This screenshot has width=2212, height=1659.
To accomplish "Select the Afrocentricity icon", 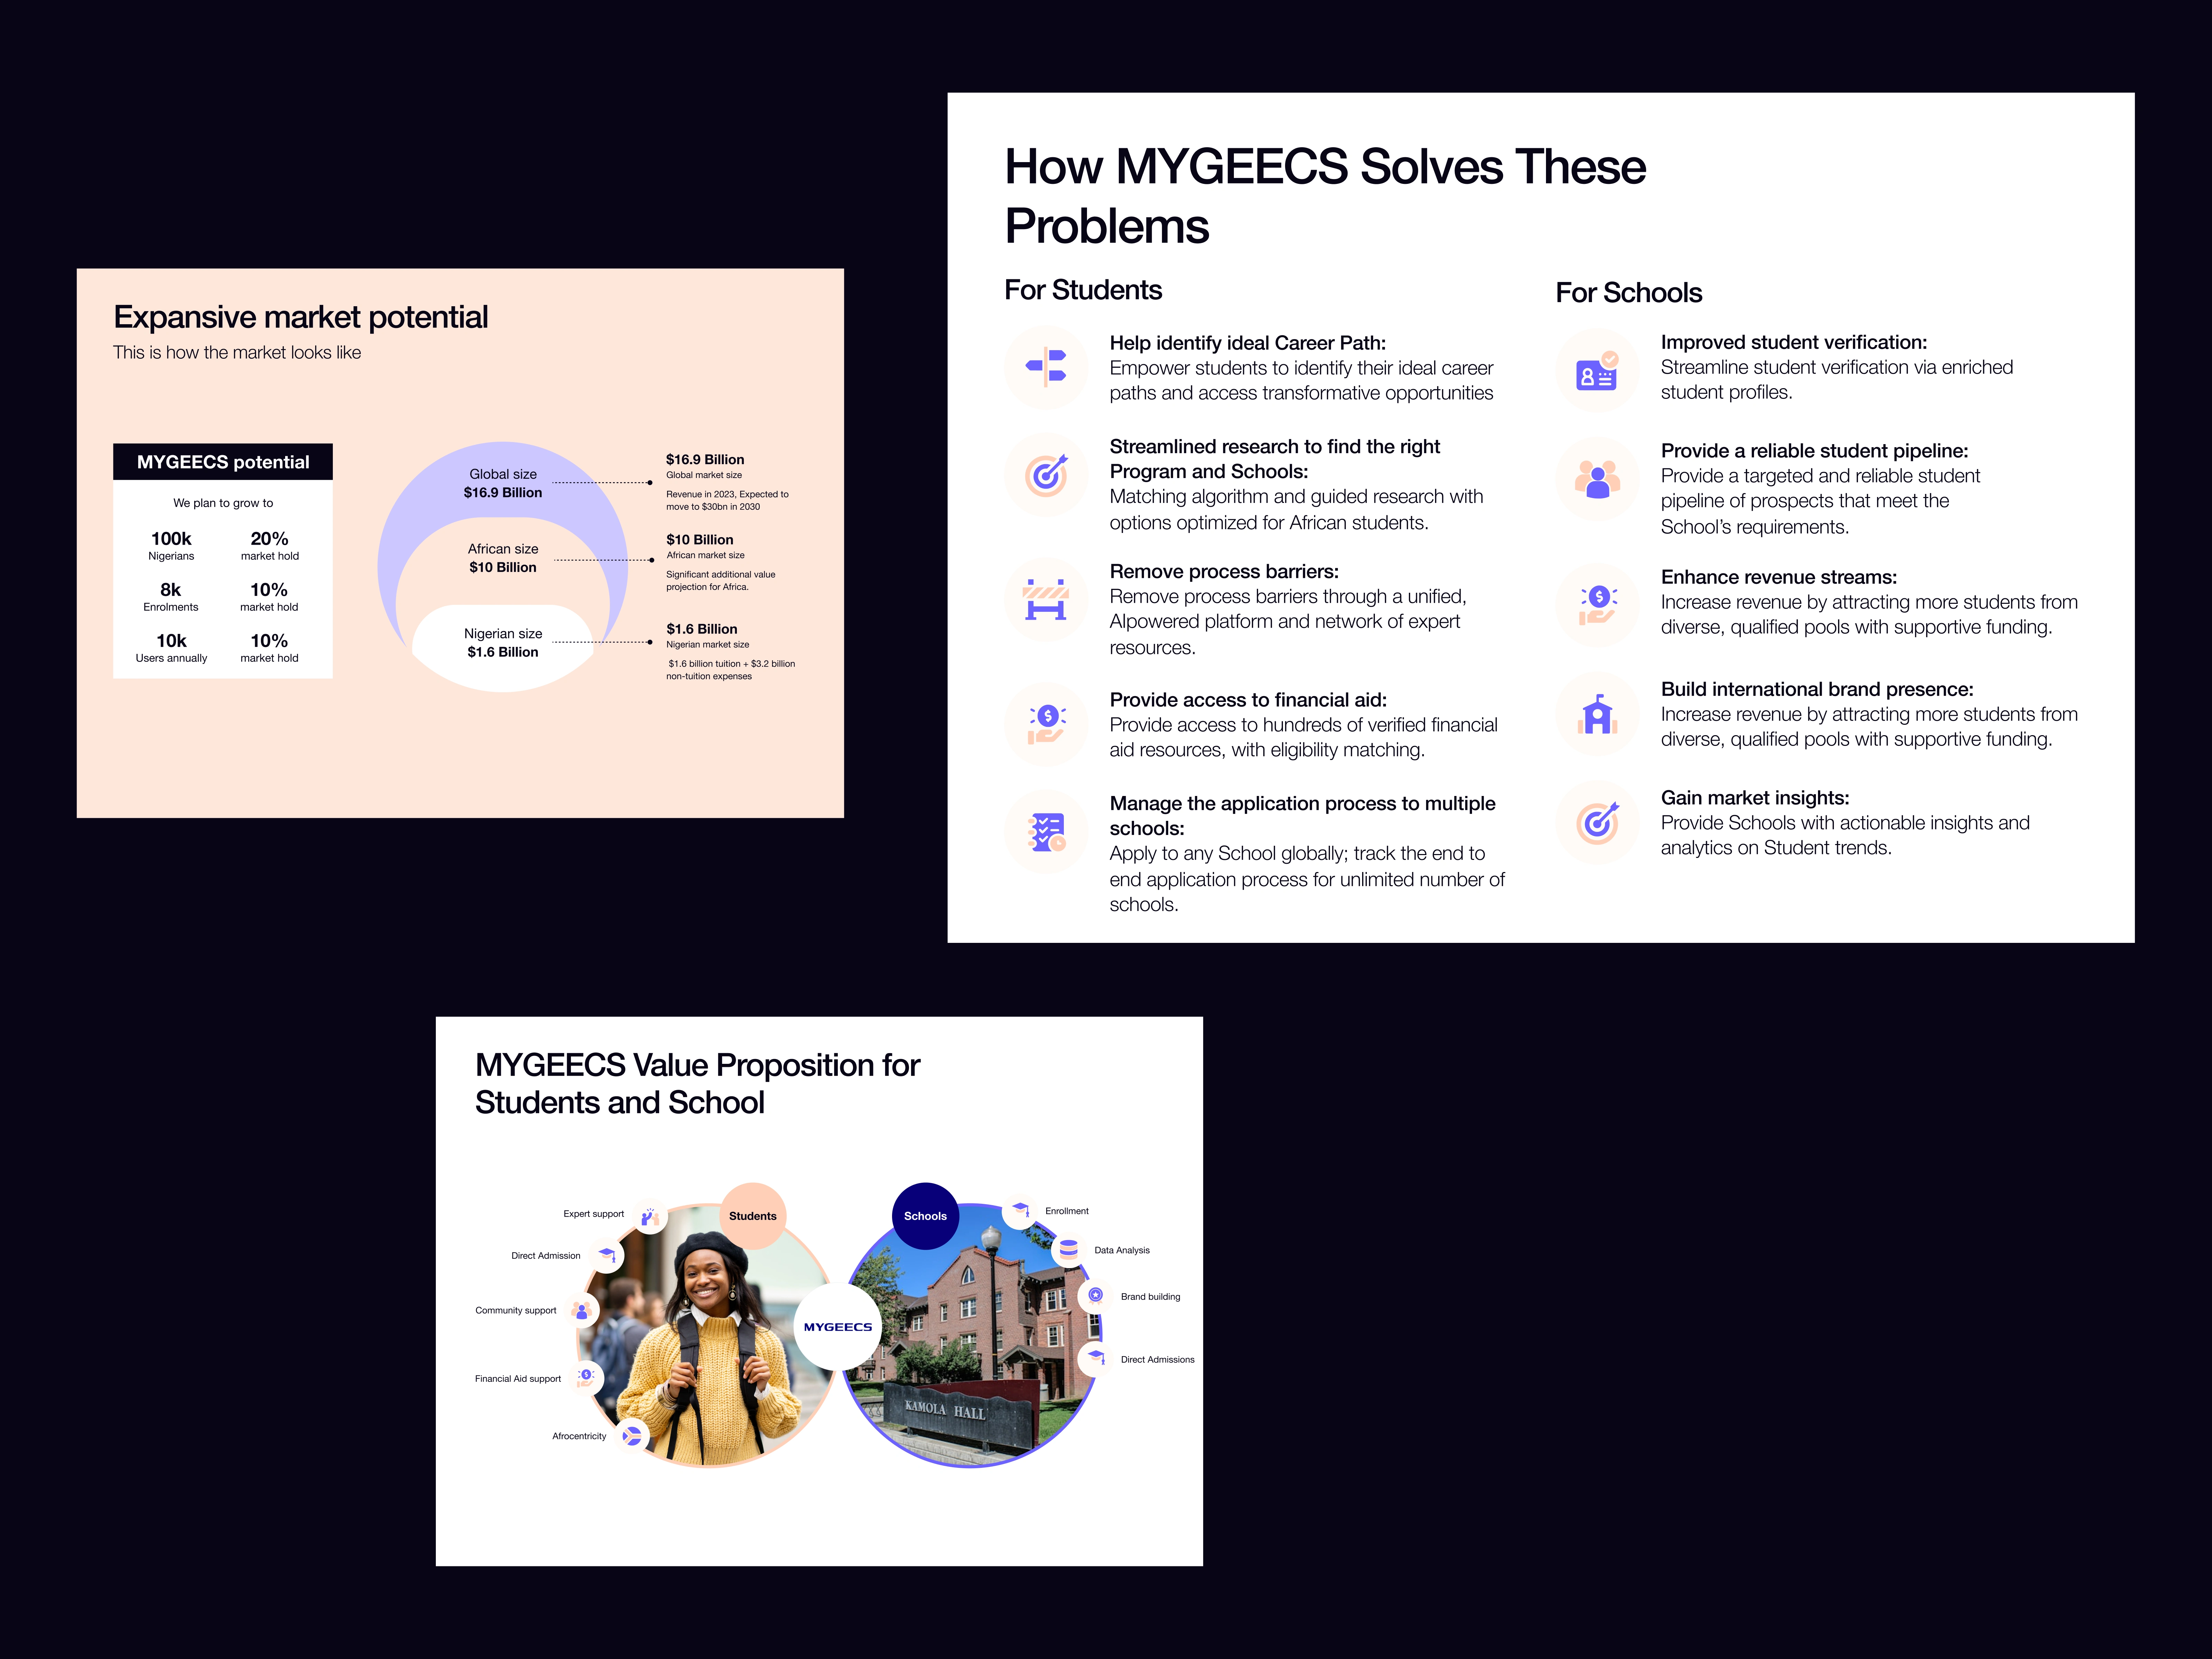I will (x=632, y=1436).
